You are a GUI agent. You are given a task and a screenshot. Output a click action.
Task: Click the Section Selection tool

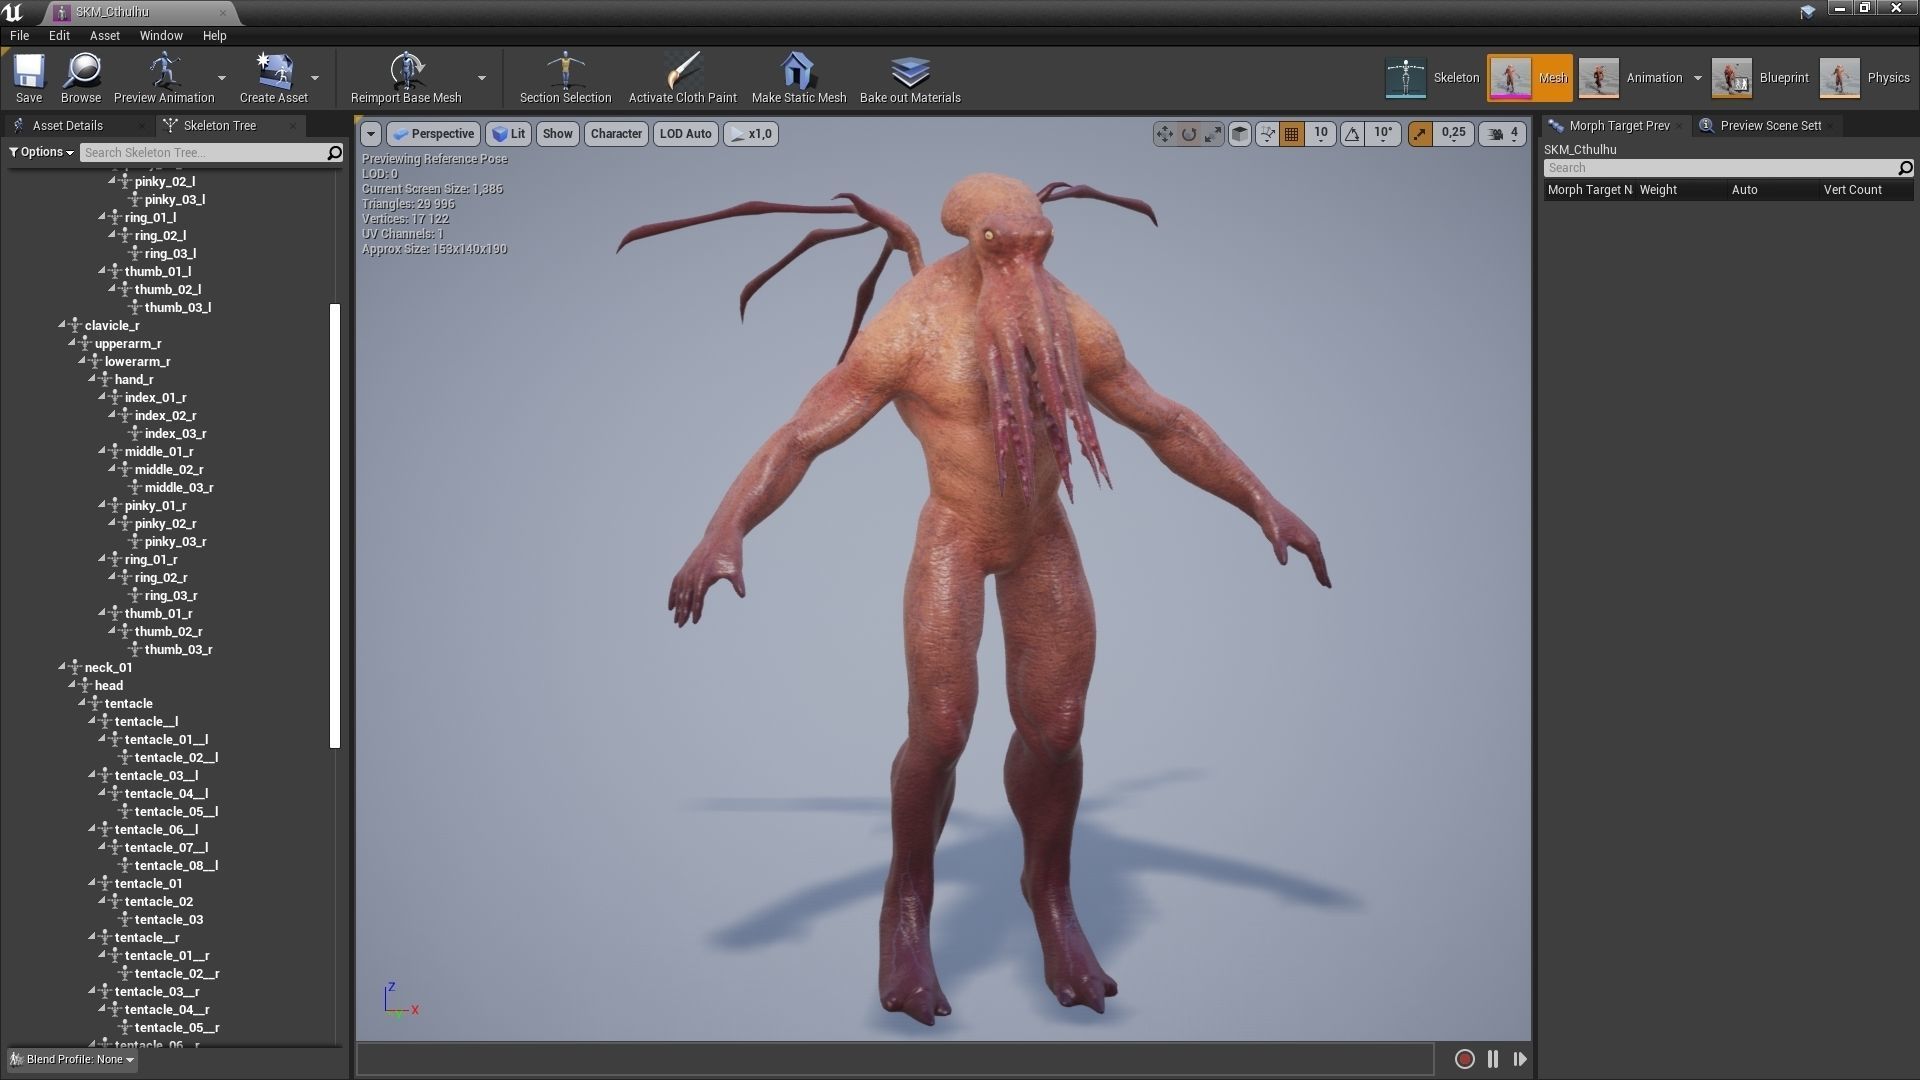(565, 78)
